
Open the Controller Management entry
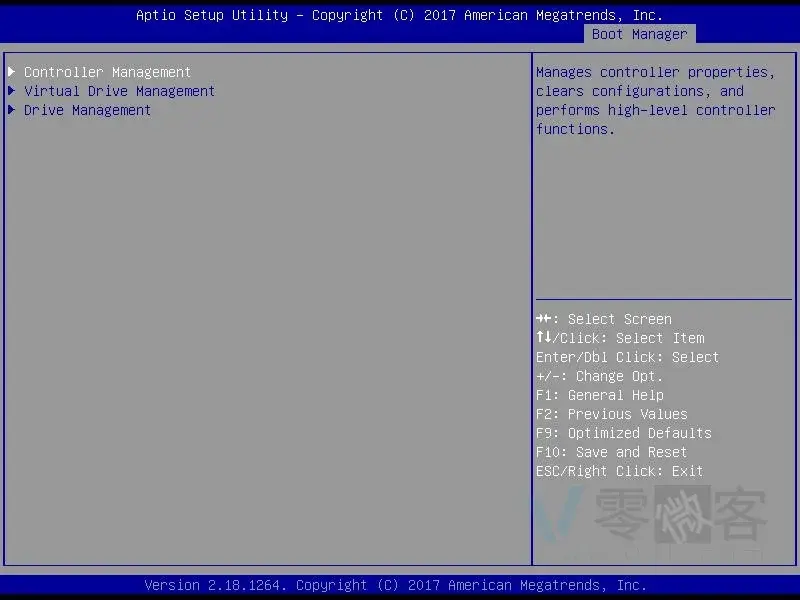coord(107,72)
